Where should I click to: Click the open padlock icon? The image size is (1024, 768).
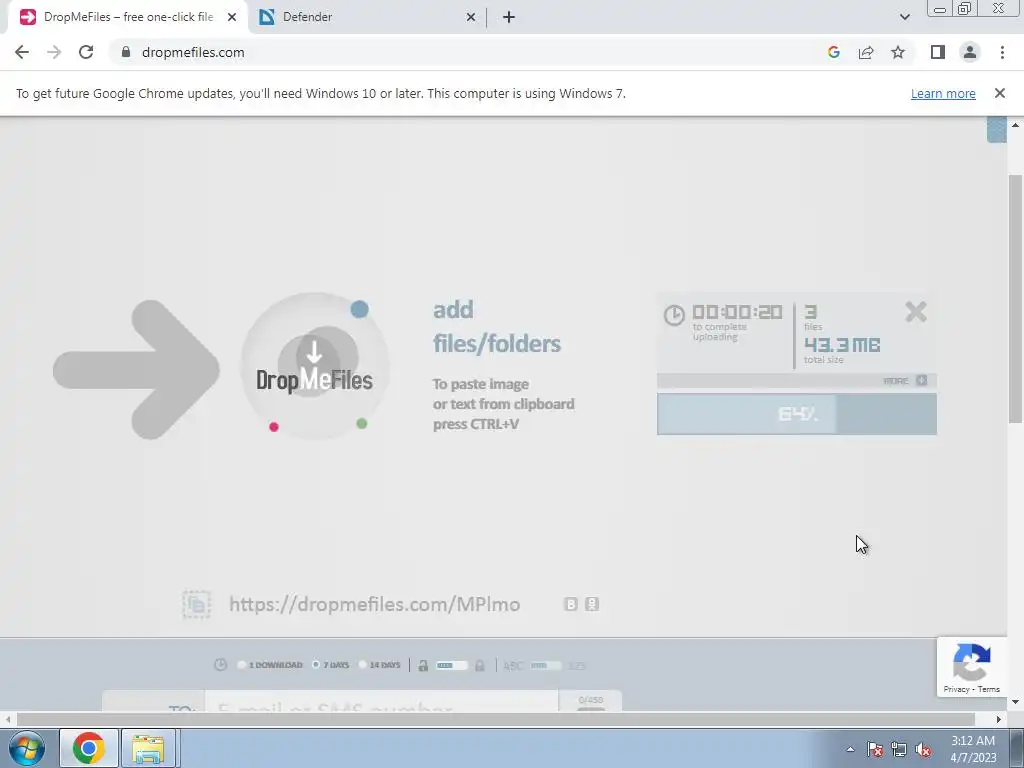[x=423, y=665]
